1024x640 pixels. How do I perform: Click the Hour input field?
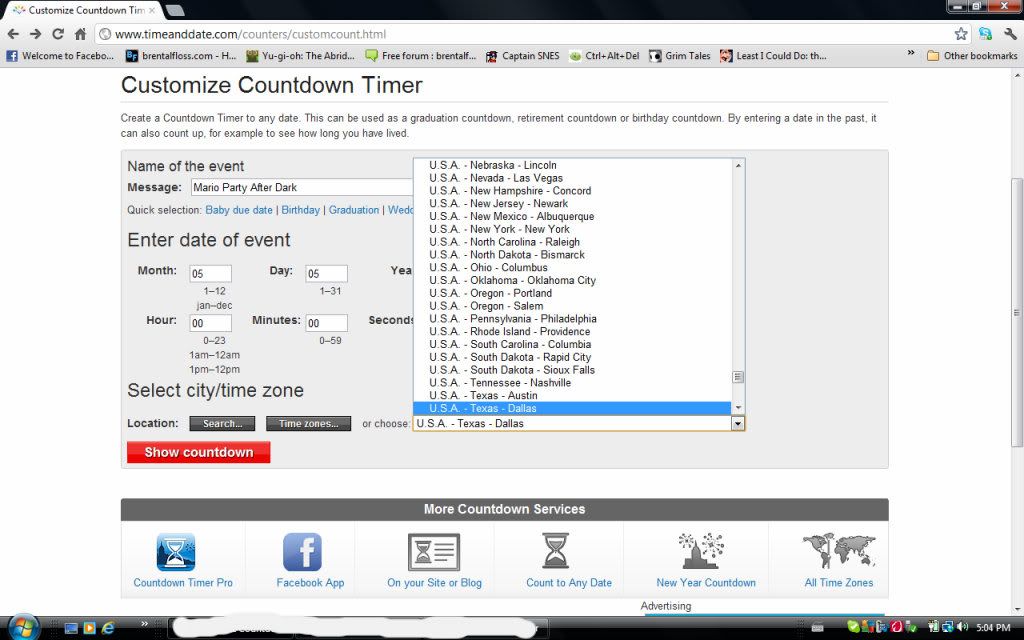point(210,323)
